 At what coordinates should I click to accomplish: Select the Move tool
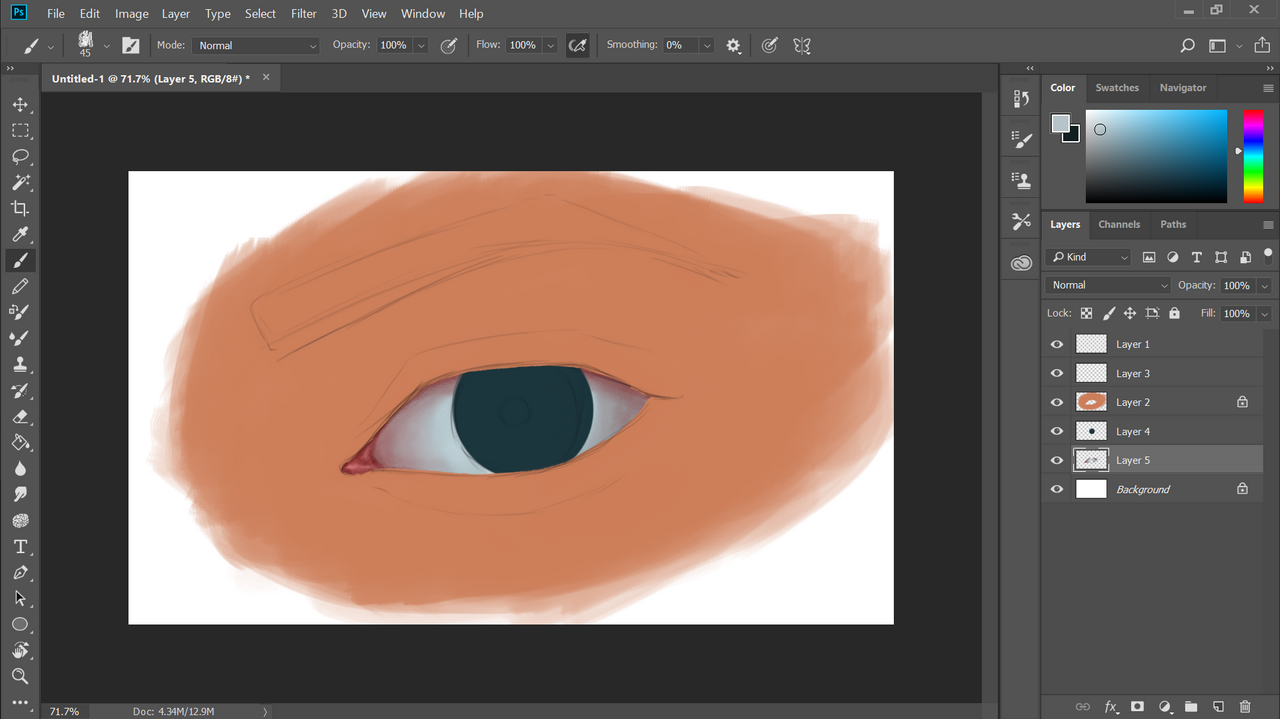20,105
